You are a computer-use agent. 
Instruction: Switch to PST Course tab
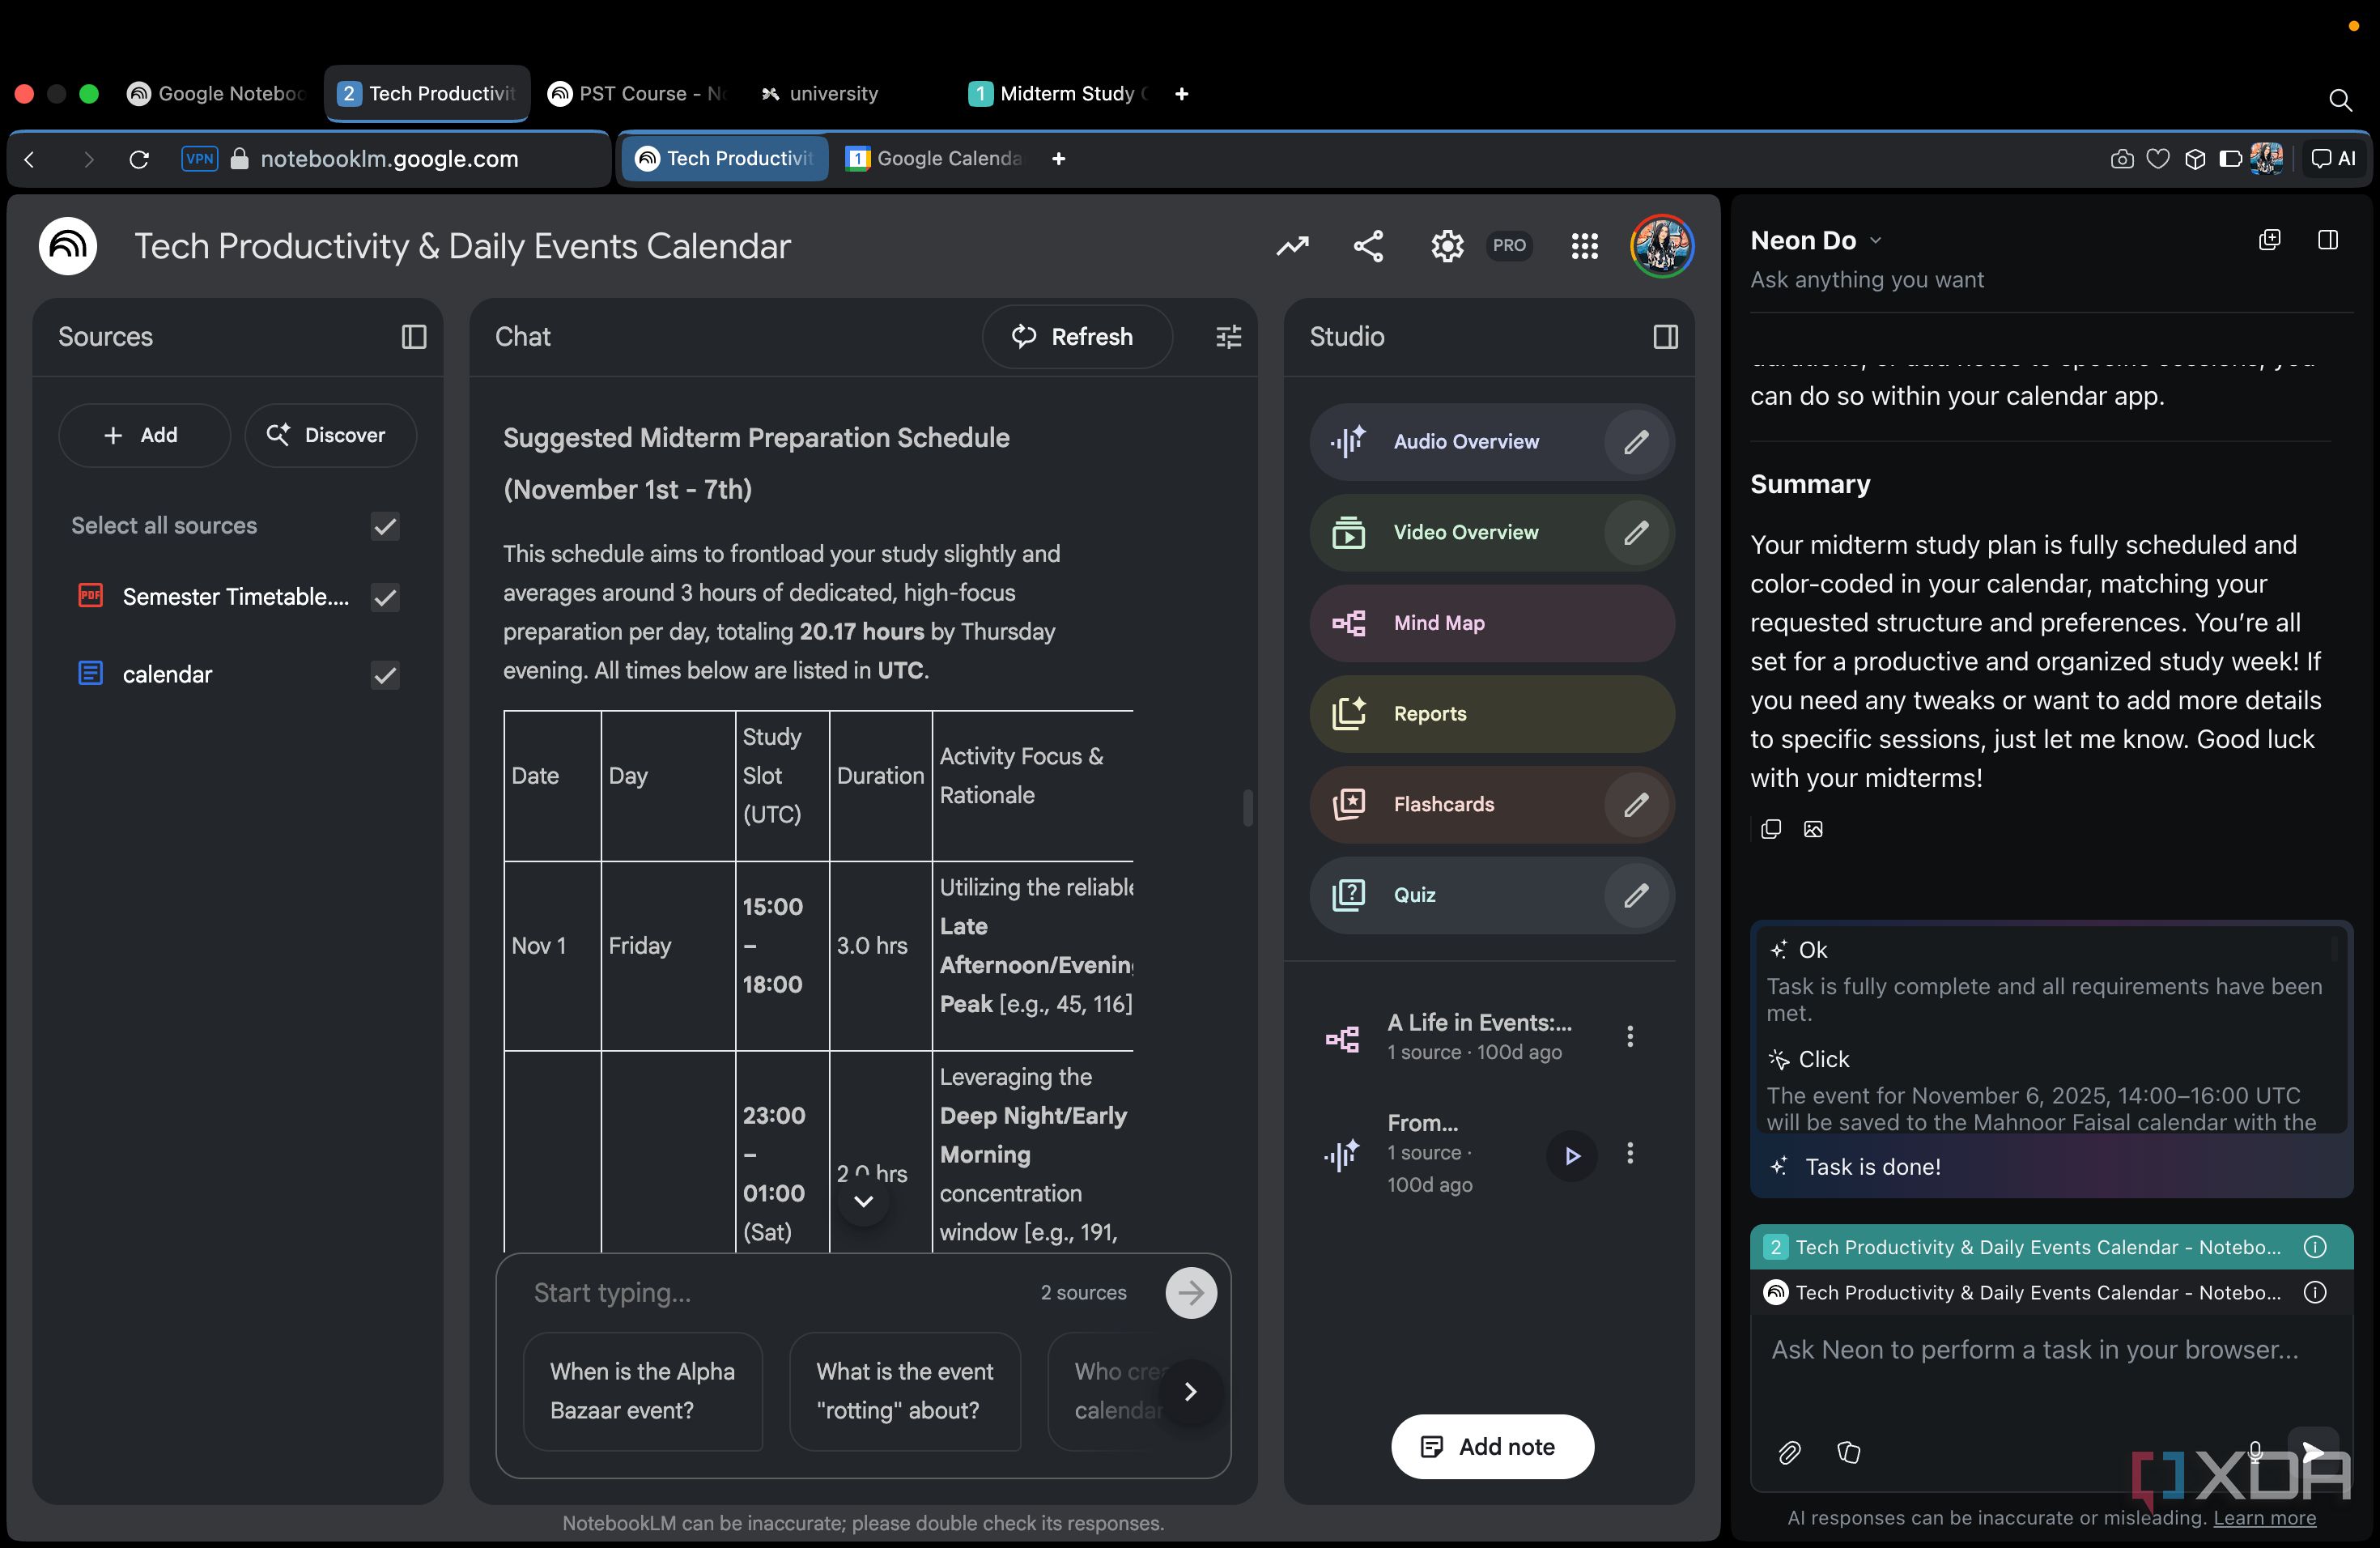click(x=638, y=94)
